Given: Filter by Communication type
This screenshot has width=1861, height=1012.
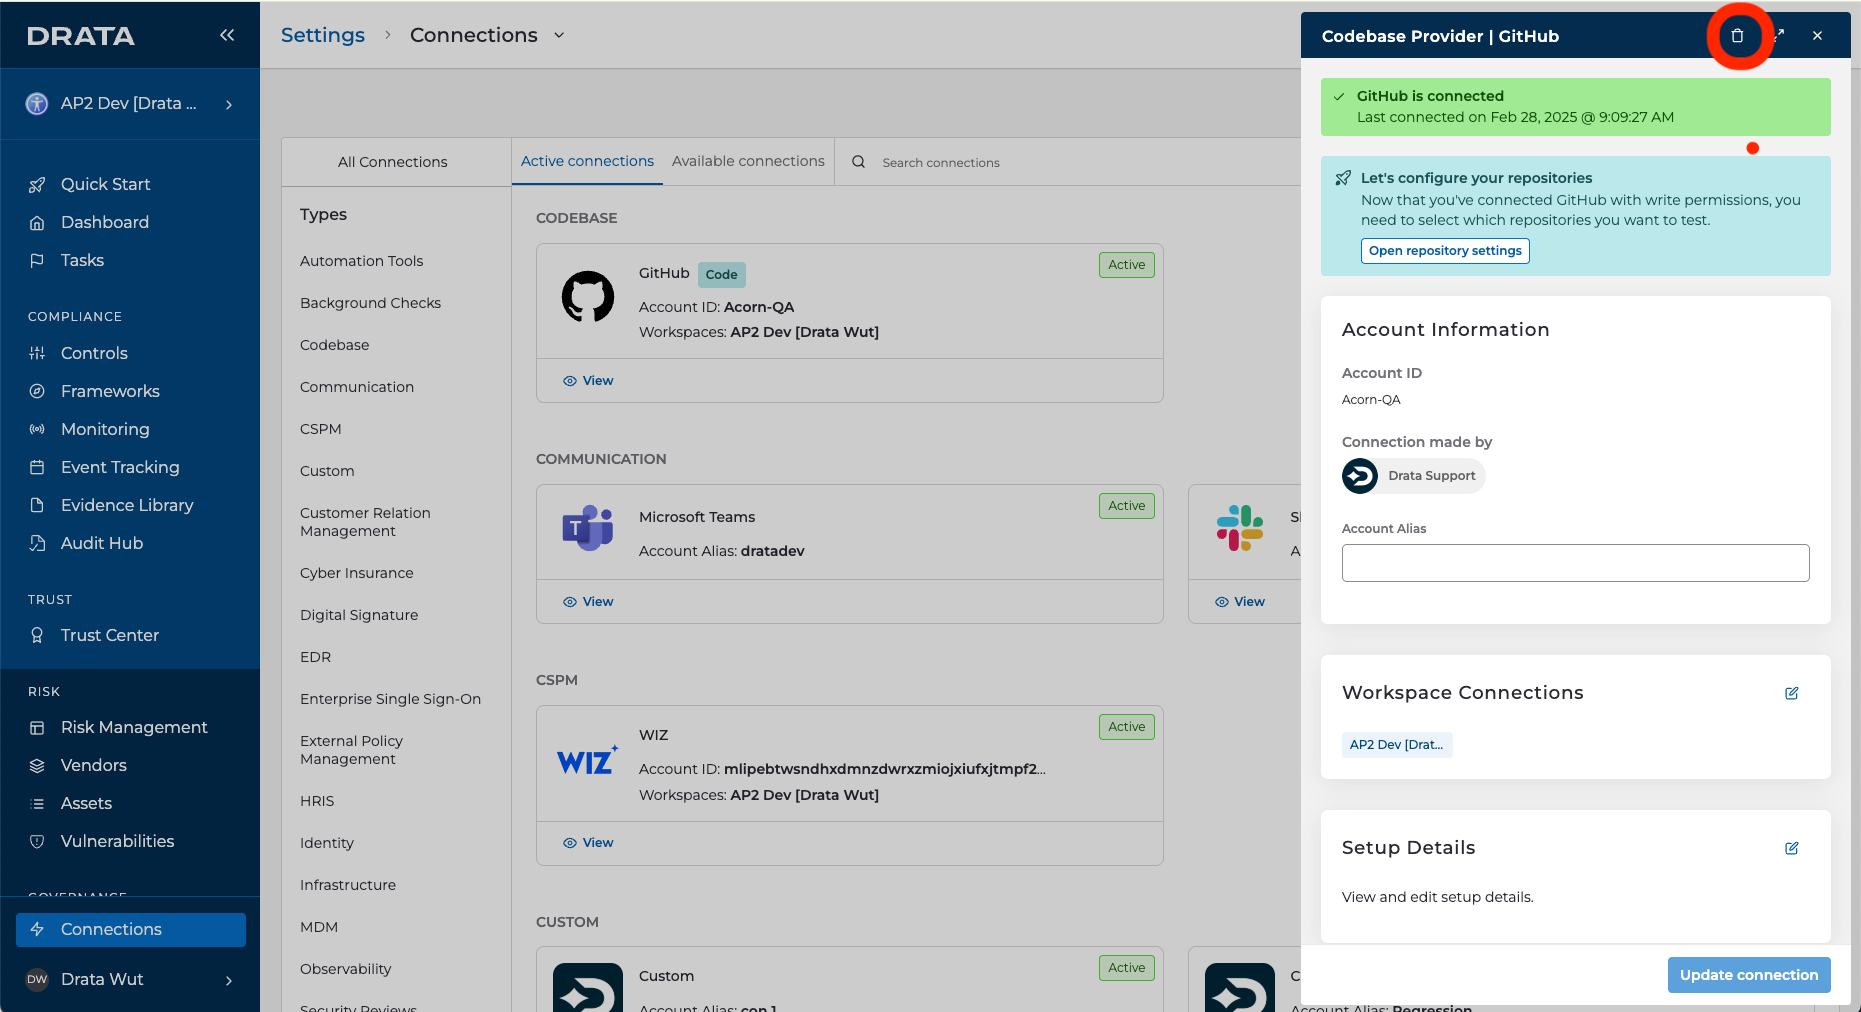Looking at the screenshot, I should 357,387.
